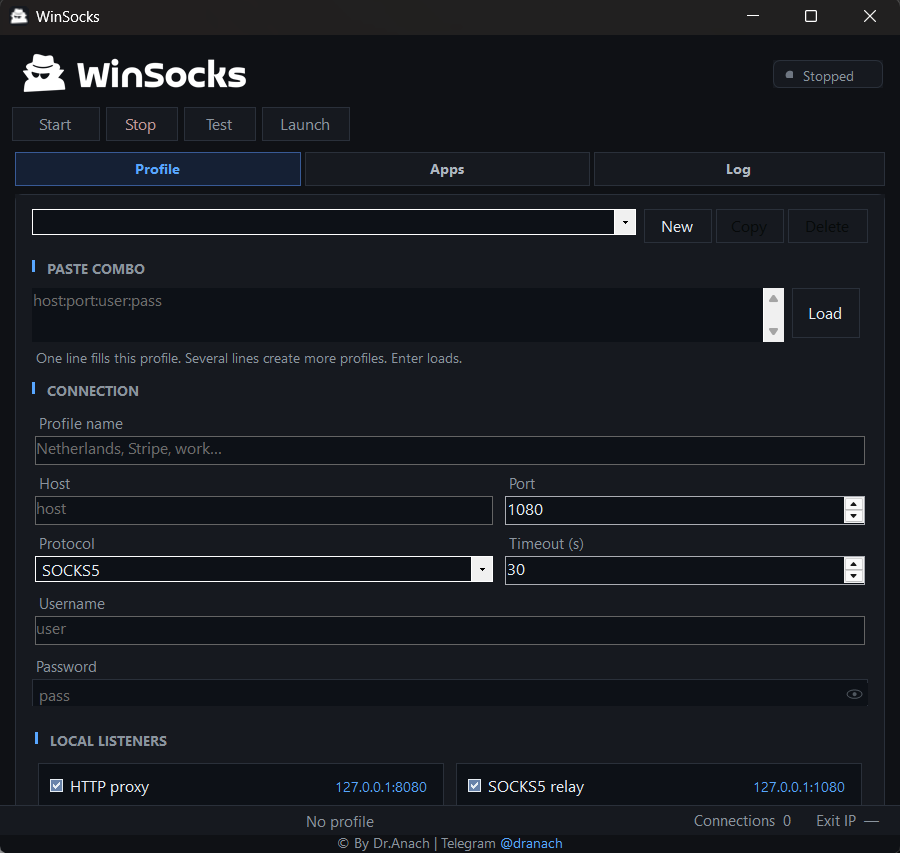Click into the Host input field

pyautogui.click(x=263, y=510)
